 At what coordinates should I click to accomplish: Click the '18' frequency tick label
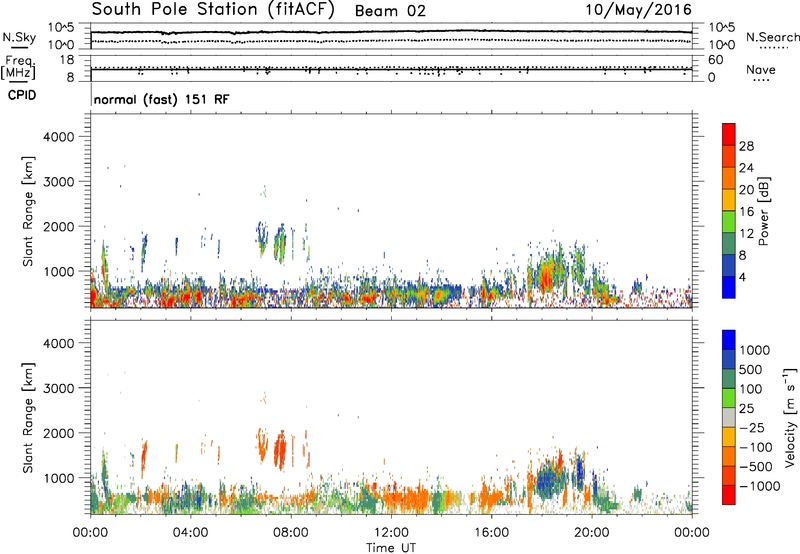(67, 60)
